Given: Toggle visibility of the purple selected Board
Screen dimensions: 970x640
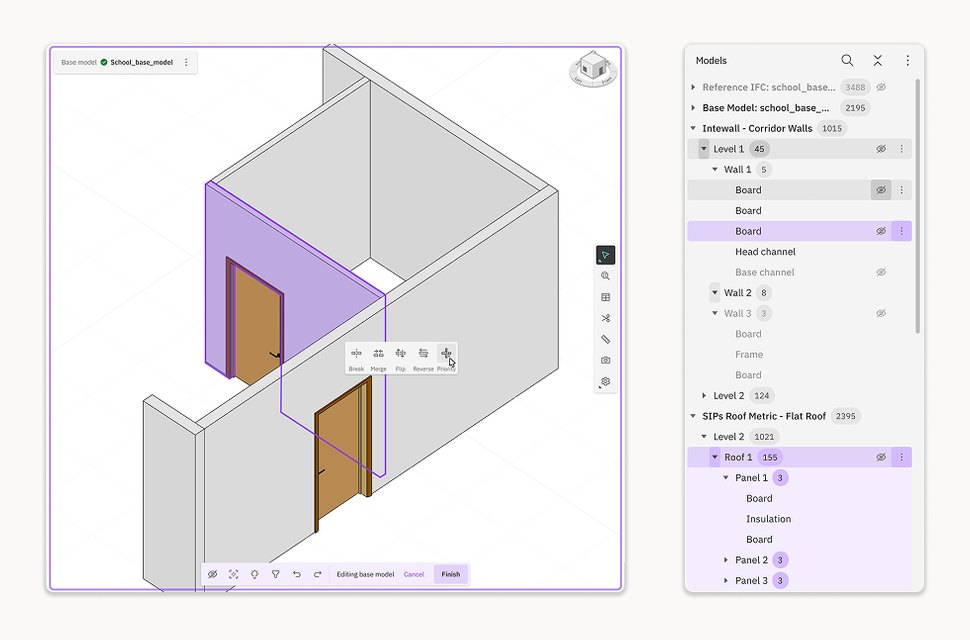Looking at the screenshot, I should (x=881, y=231).
